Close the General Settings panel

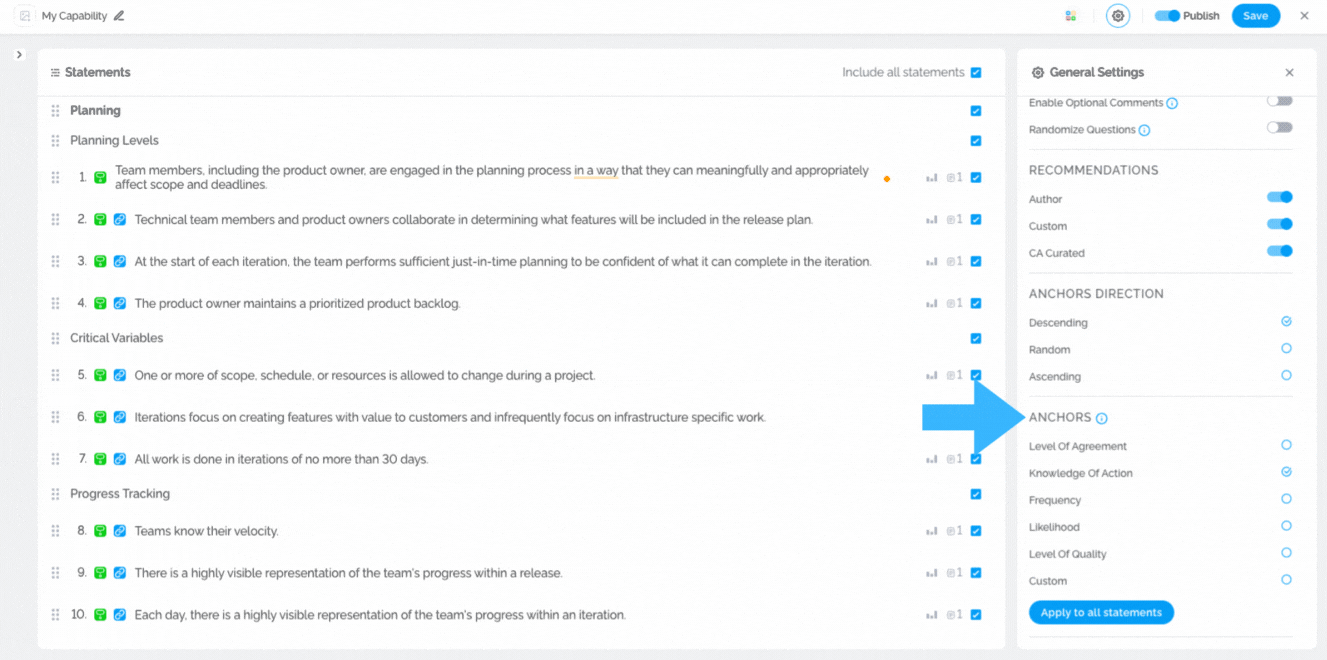coord(1289,73)
